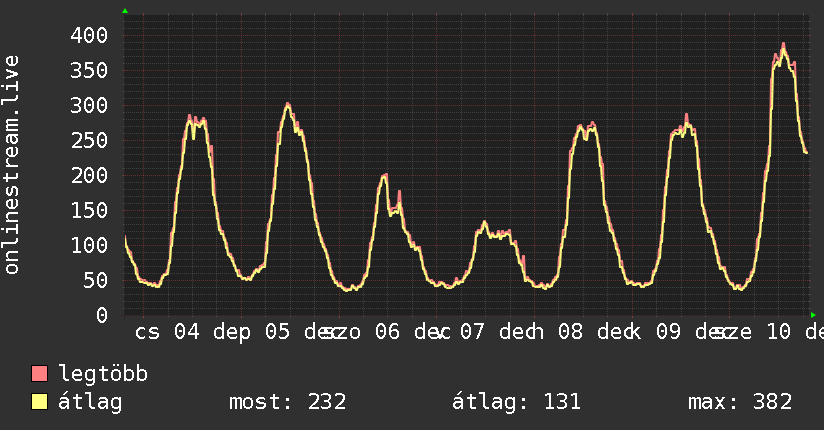Click the y-axis label 50
The image size is (824, 430).
tap(96, 280)
